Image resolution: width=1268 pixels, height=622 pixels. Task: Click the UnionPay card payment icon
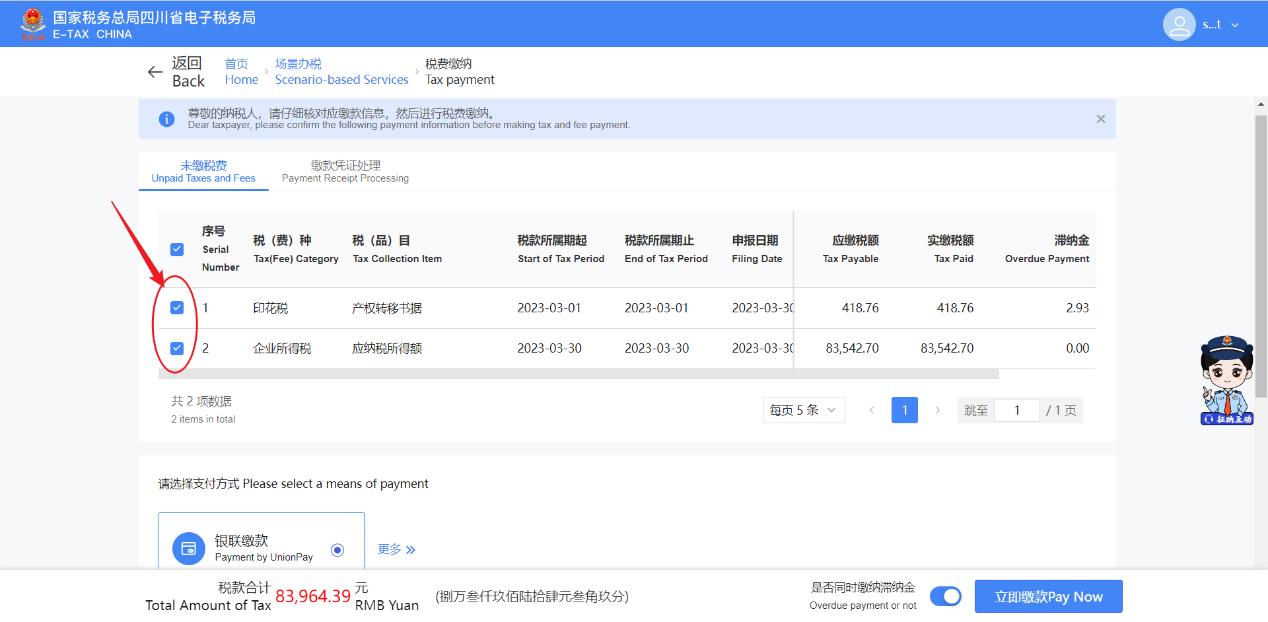click(x=188, y=548)
